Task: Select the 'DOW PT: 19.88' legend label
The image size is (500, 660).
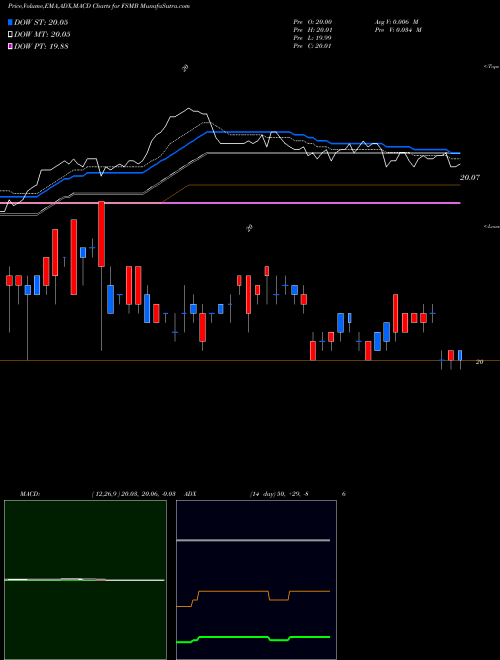Action: [41, 46]
